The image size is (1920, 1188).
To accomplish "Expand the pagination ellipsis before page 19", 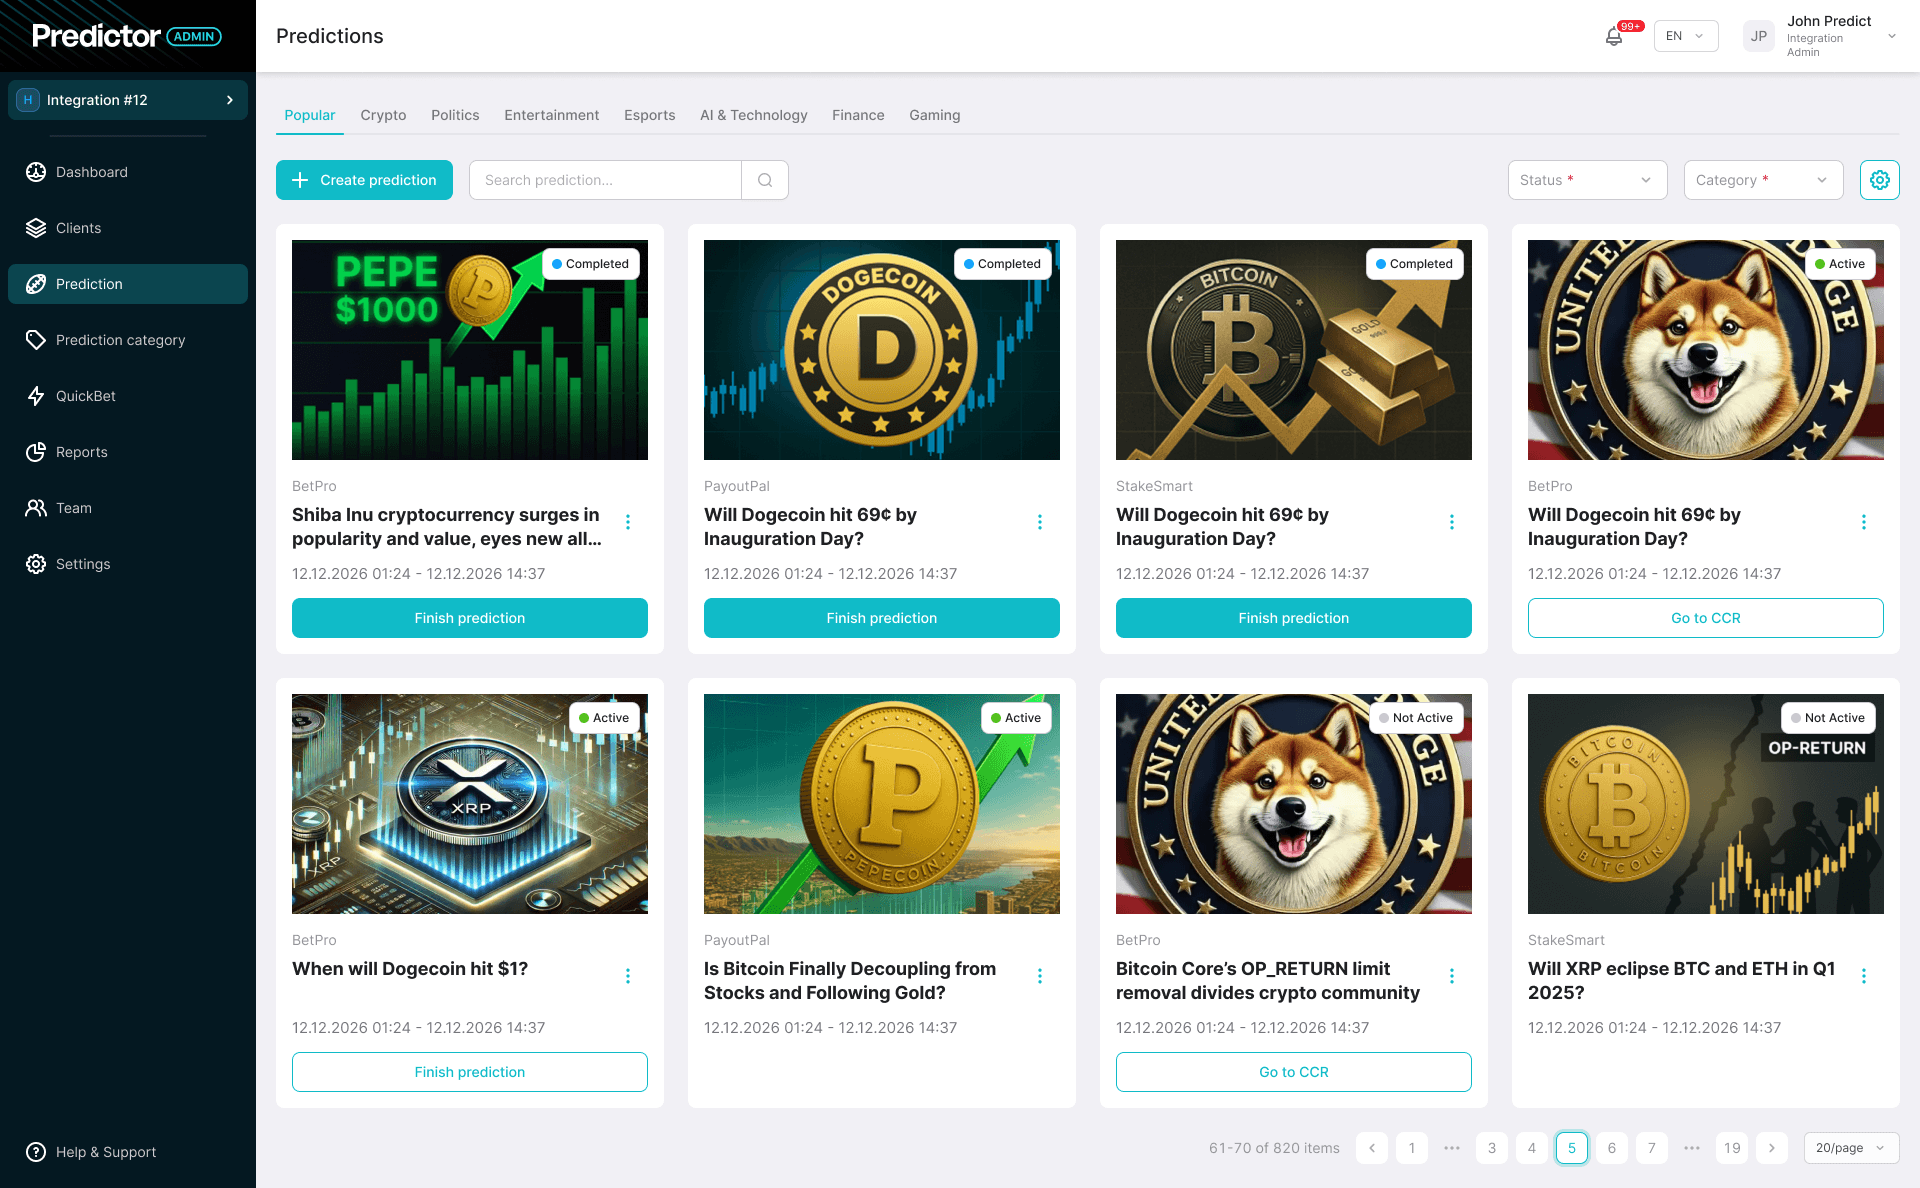I will tap(1692, 1148).
